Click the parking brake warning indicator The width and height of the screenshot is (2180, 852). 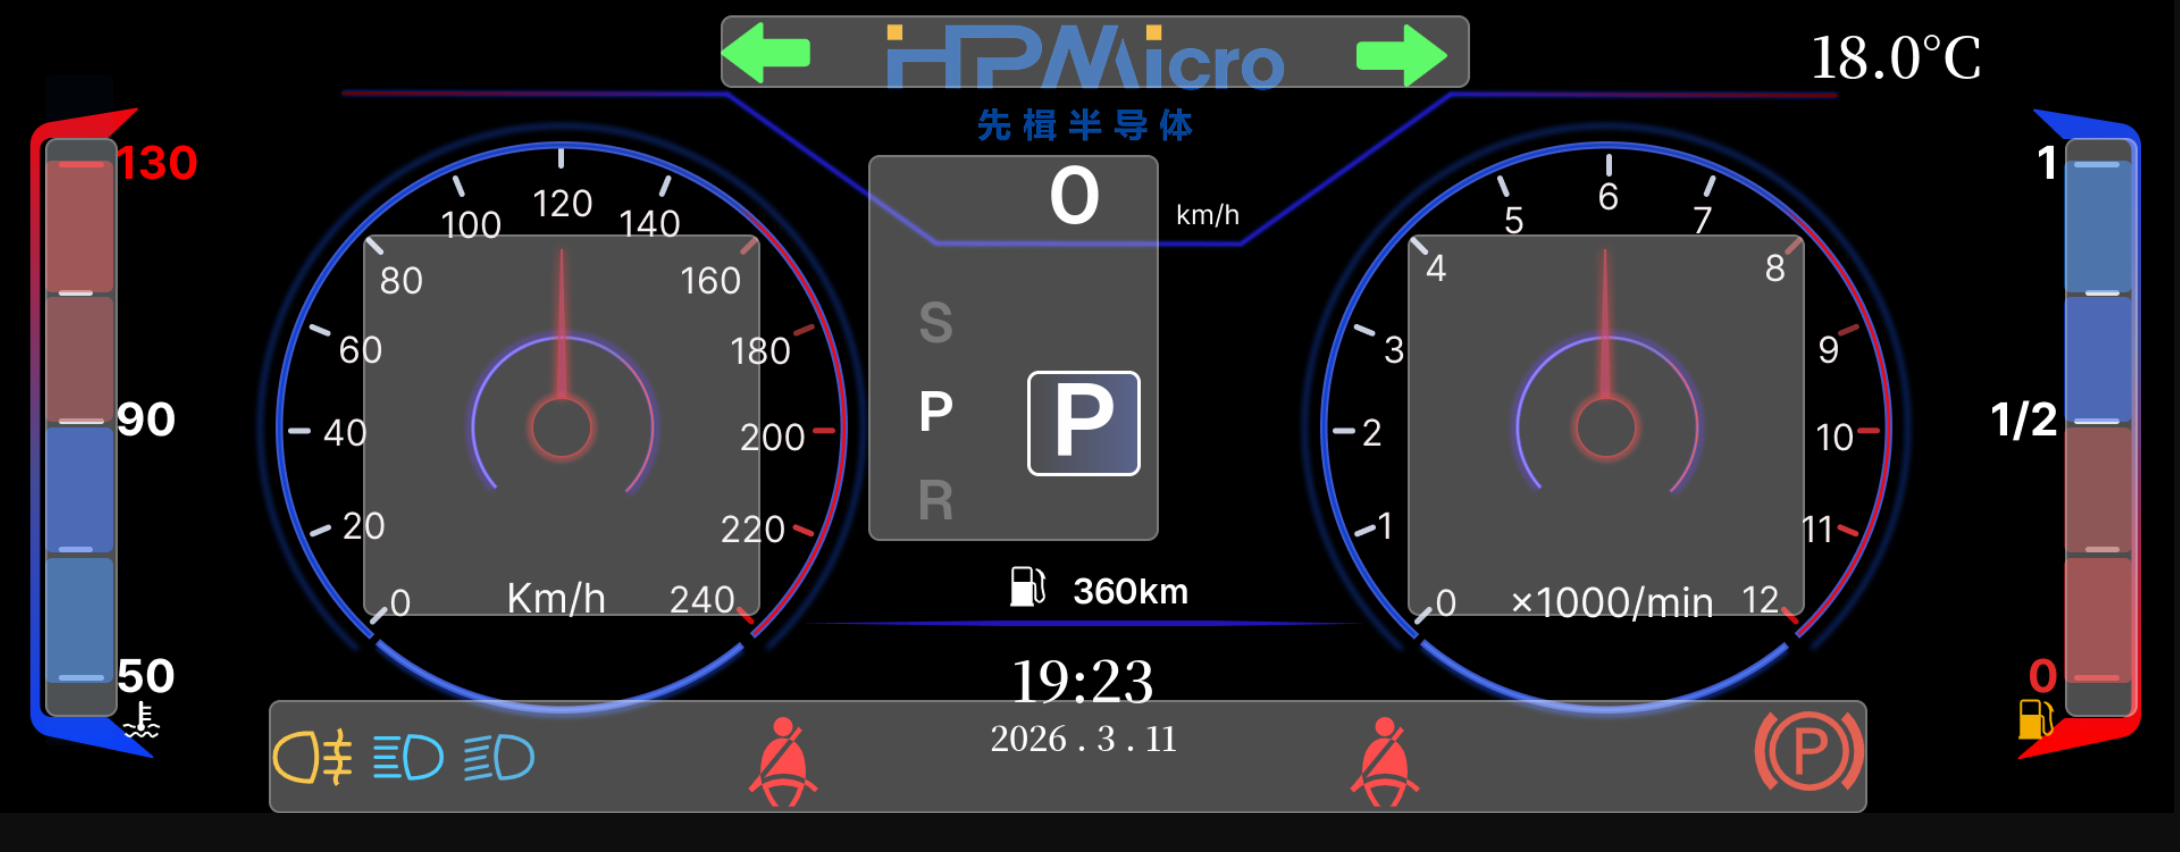tap(1809, 751)
